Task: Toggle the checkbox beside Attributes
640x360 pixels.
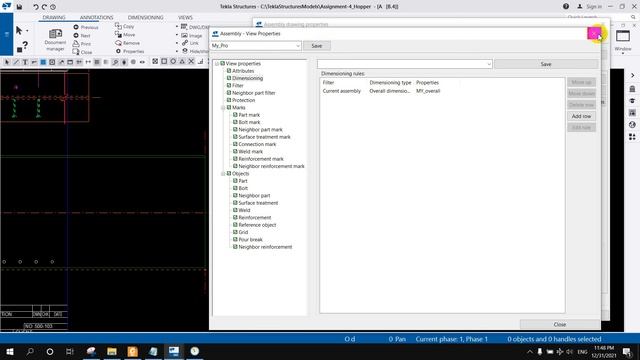Action: 229,71
